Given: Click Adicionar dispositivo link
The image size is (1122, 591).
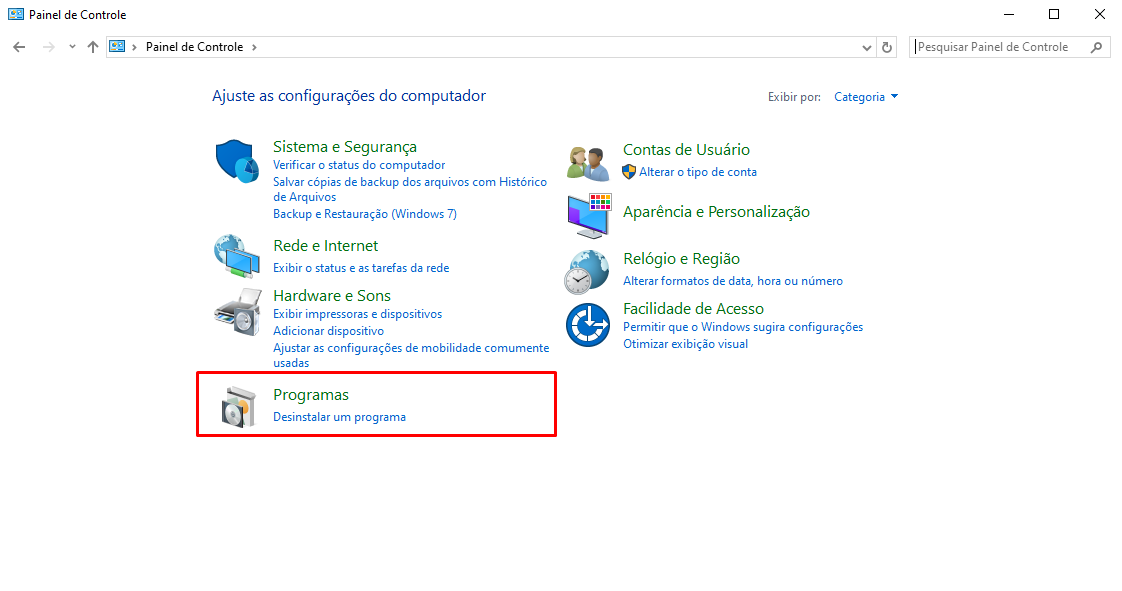Looking at the screenshot, I should click(328, 331).
